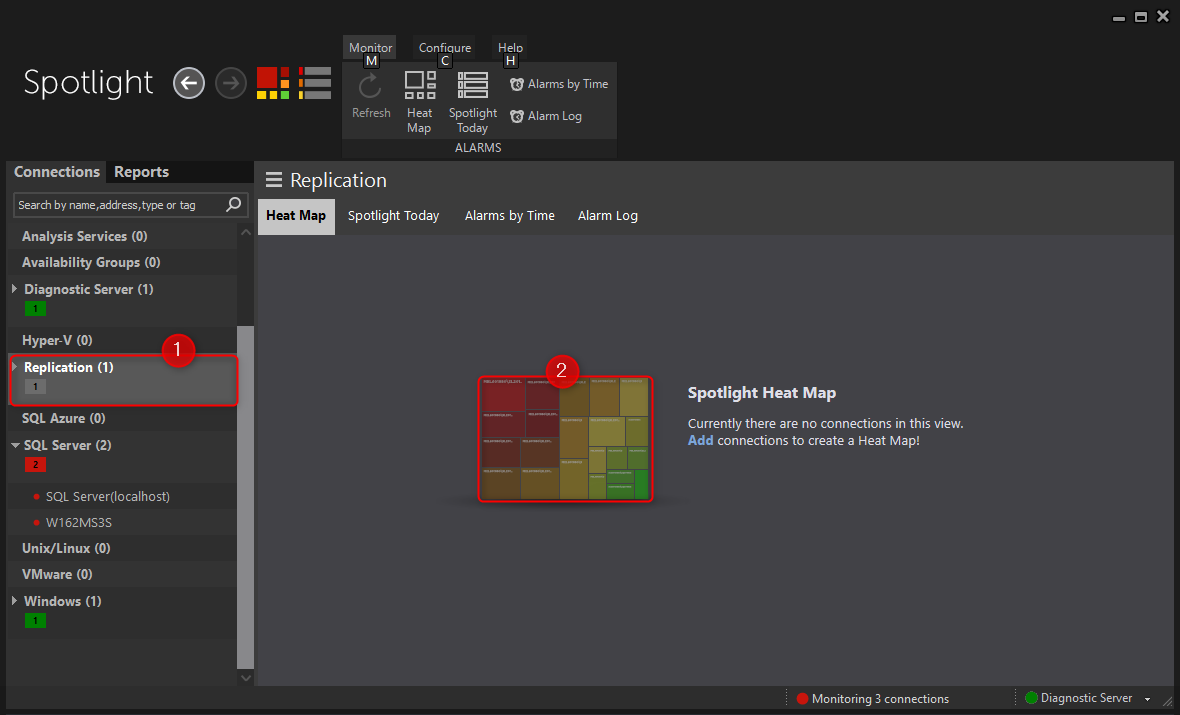The width and height of the screenshot is (1180, 715).
Task: Switch to the Reports tab
Action: coord(141,172)
